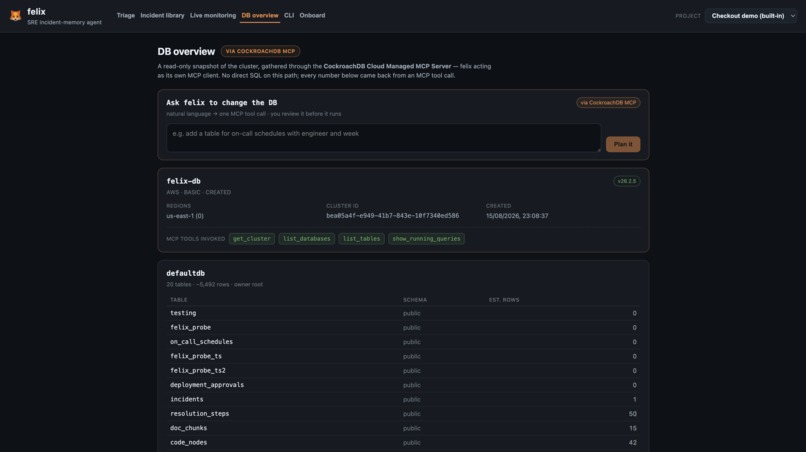Screen dimensions: 806x452
Task: Select the DB overview tab
Action: click(x=260, y=15)
